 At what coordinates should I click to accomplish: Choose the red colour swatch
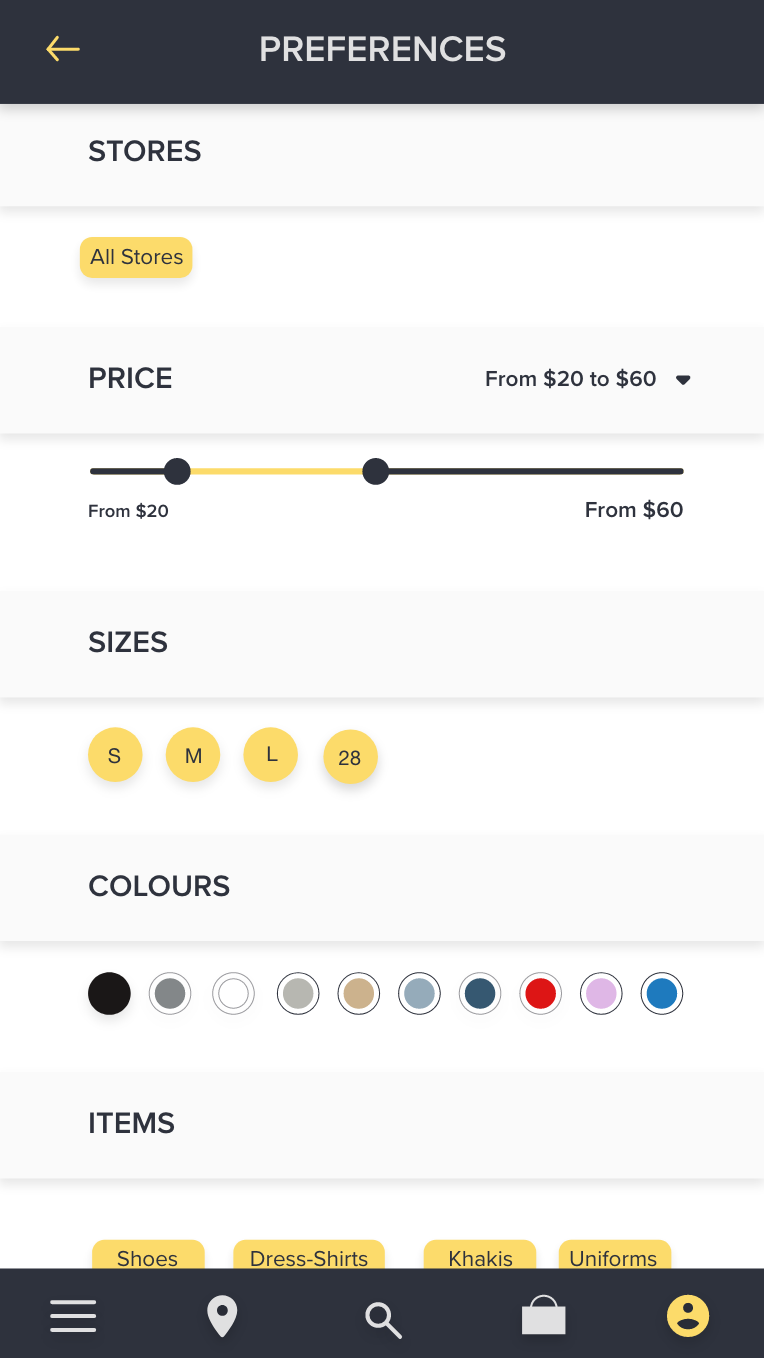pyautogui.click(x=541, y=994)
